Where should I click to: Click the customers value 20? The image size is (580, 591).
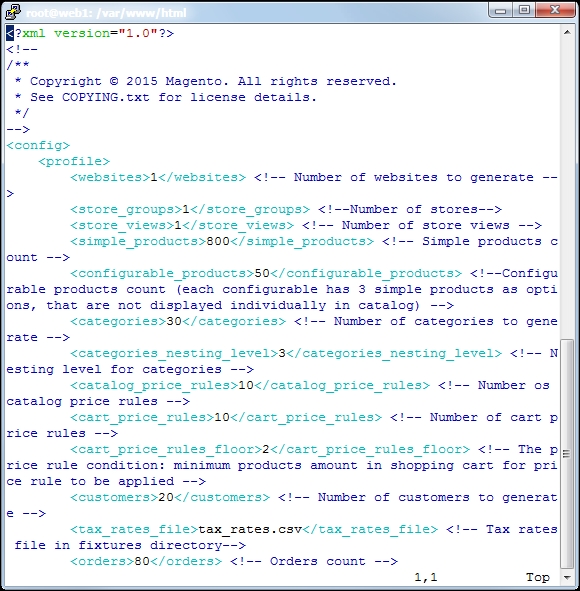pos(166,498)
